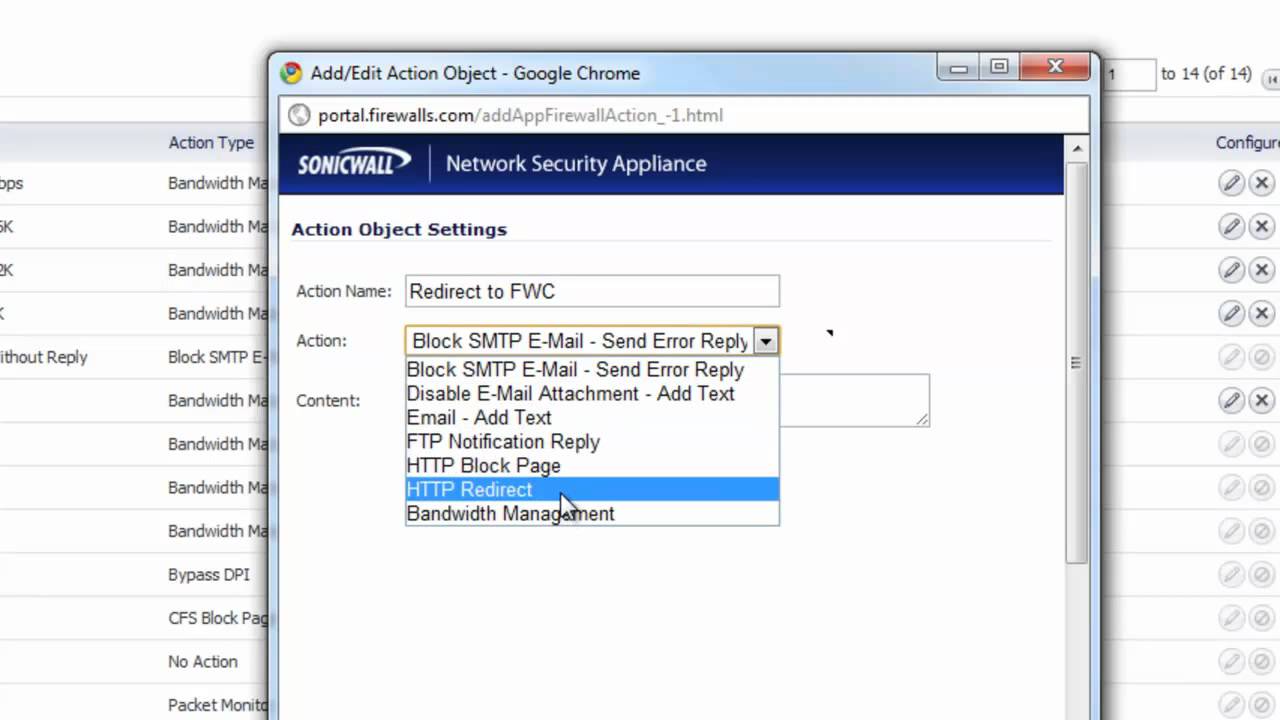Click the delete icon in the No Action row
The height and width of the screenshot is (720, 1280).
(1262, 662)
